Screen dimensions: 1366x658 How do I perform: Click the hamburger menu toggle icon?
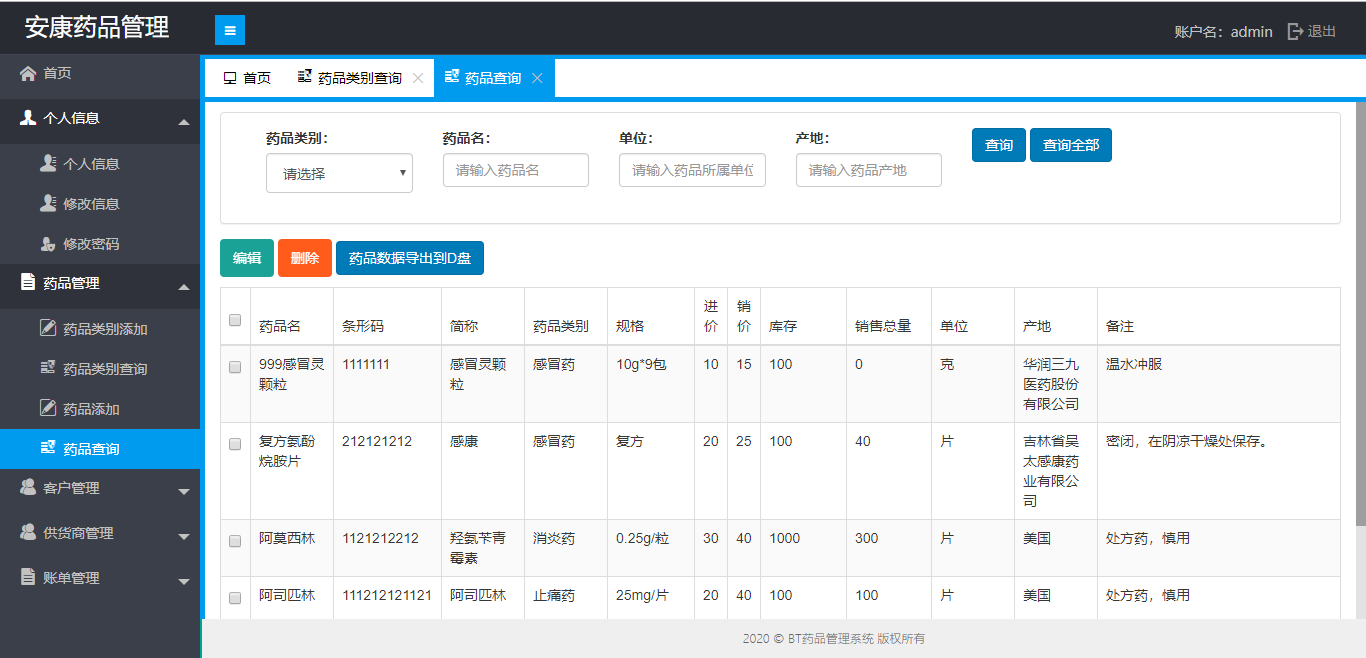pyautogui.click(x=230, y=30)
